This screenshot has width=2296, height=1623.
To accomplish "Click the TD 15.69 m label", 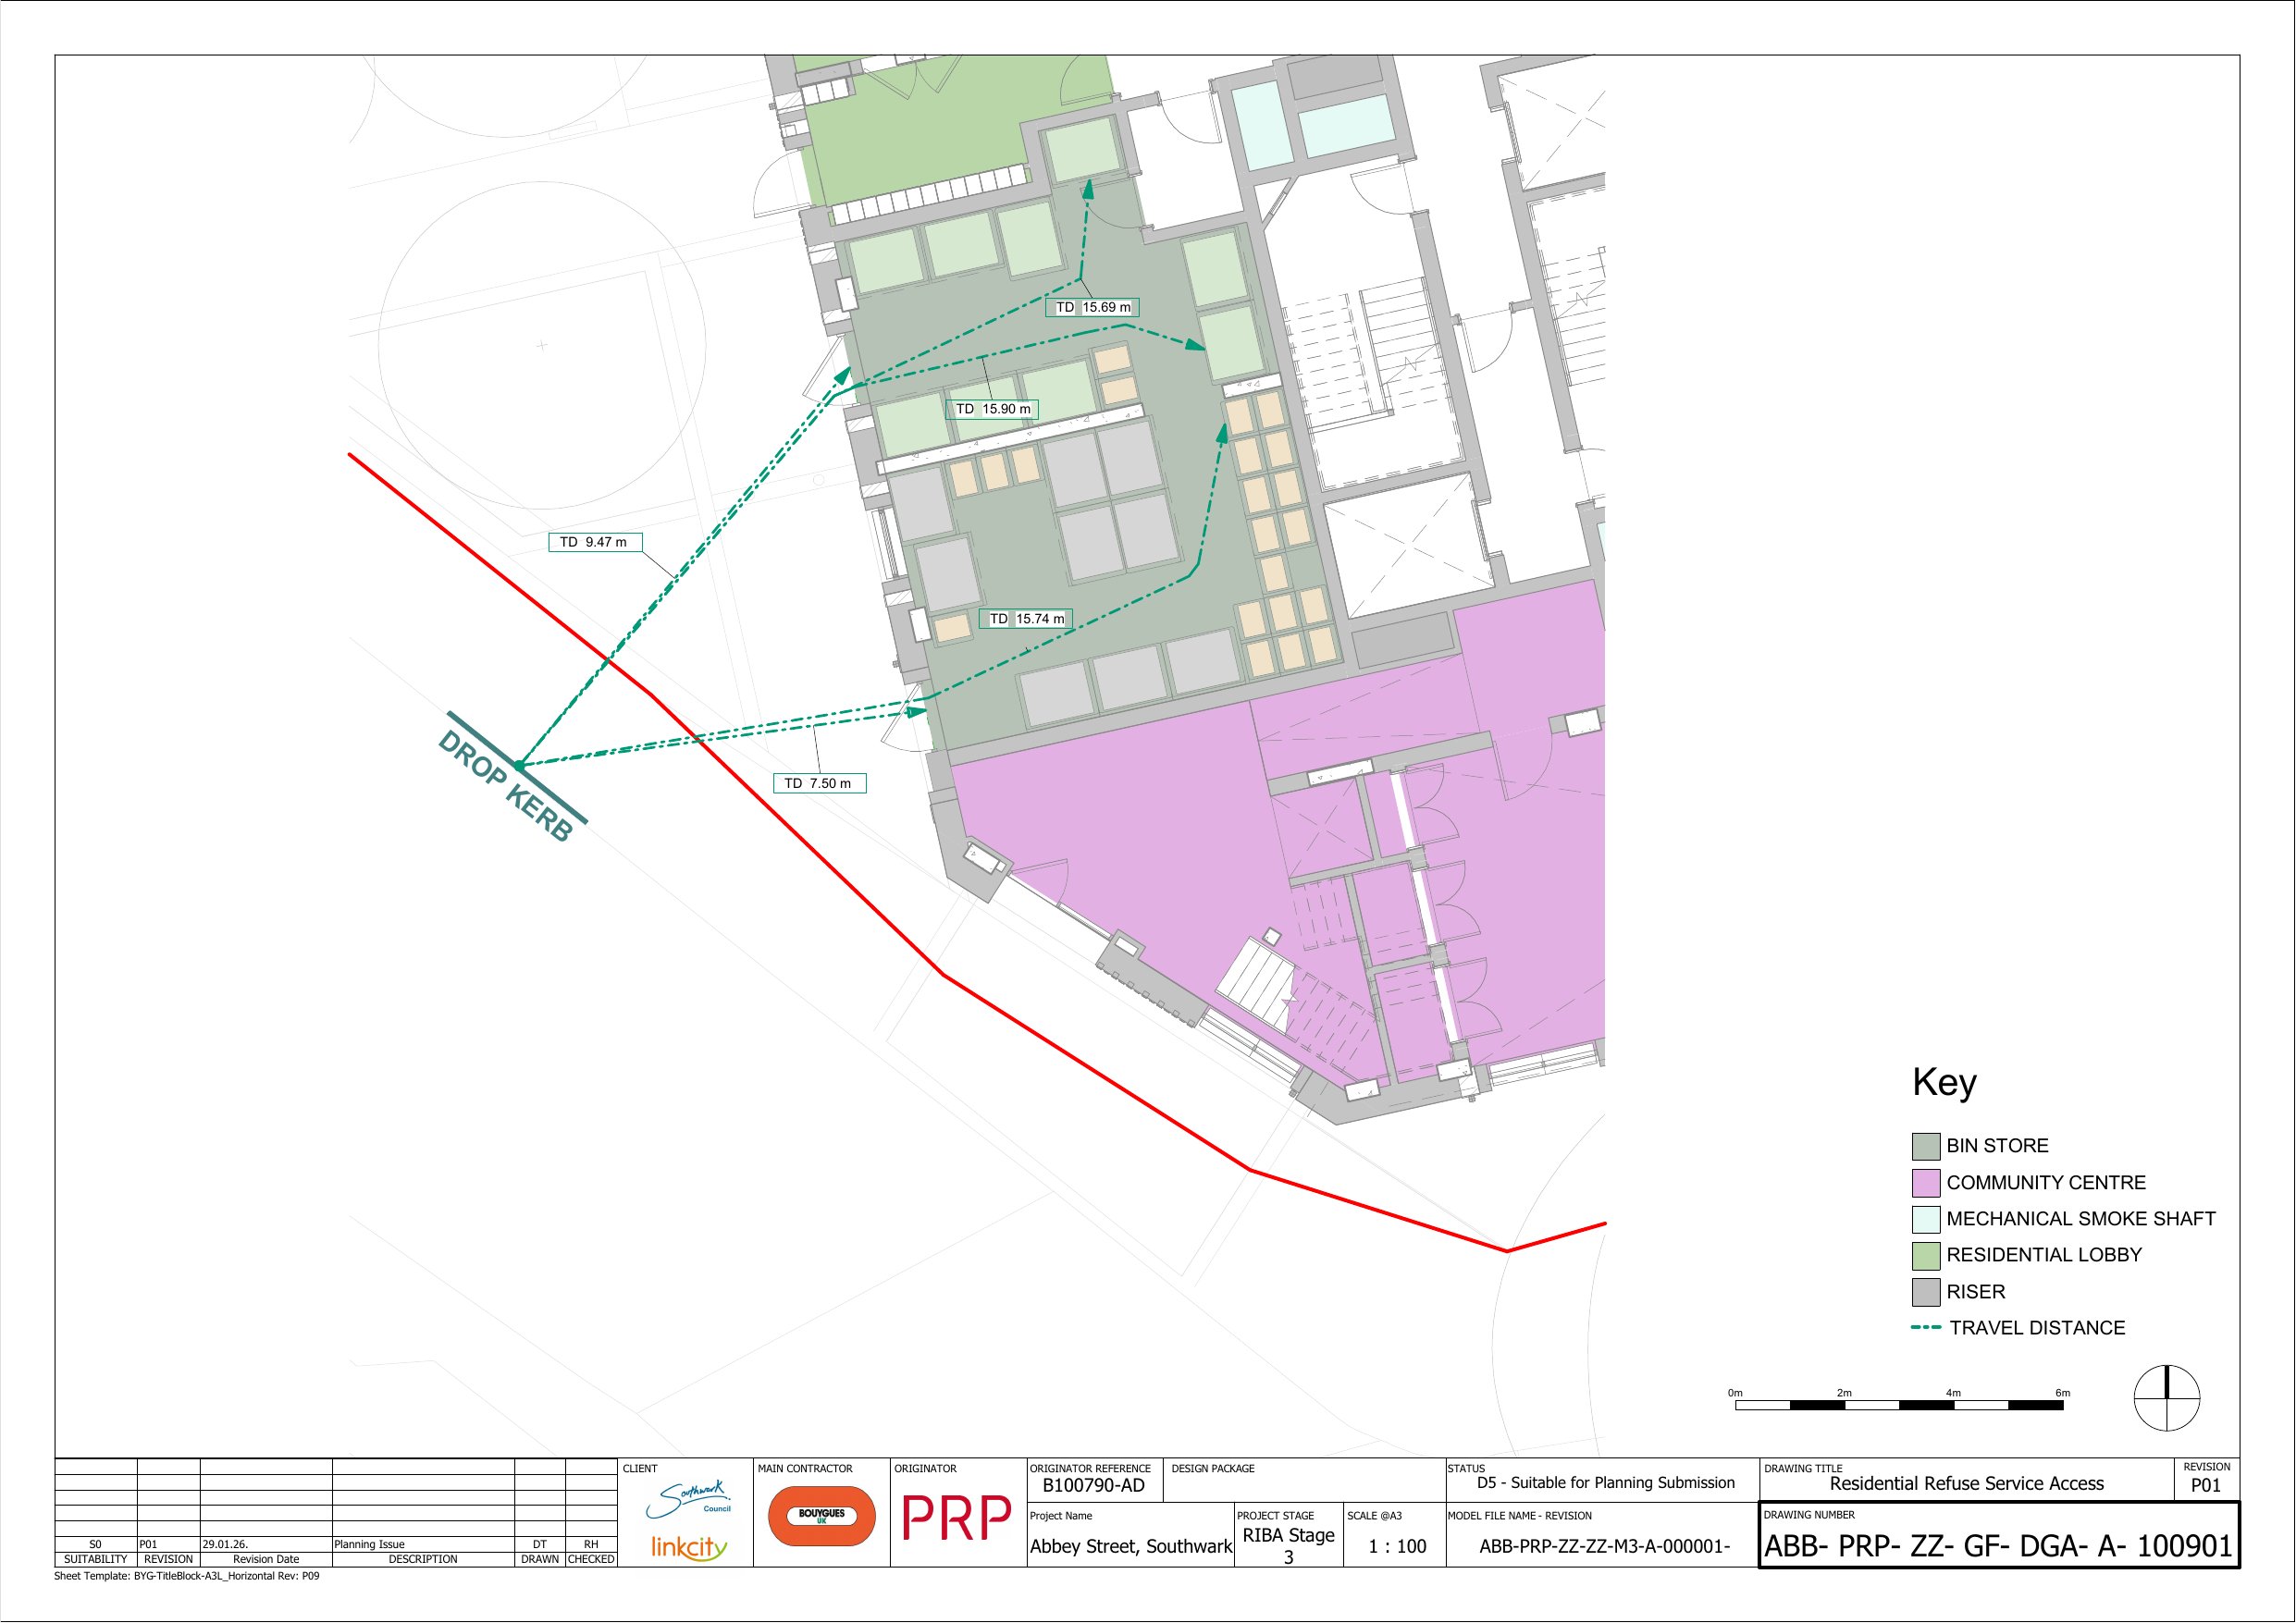I will 1092,307.
